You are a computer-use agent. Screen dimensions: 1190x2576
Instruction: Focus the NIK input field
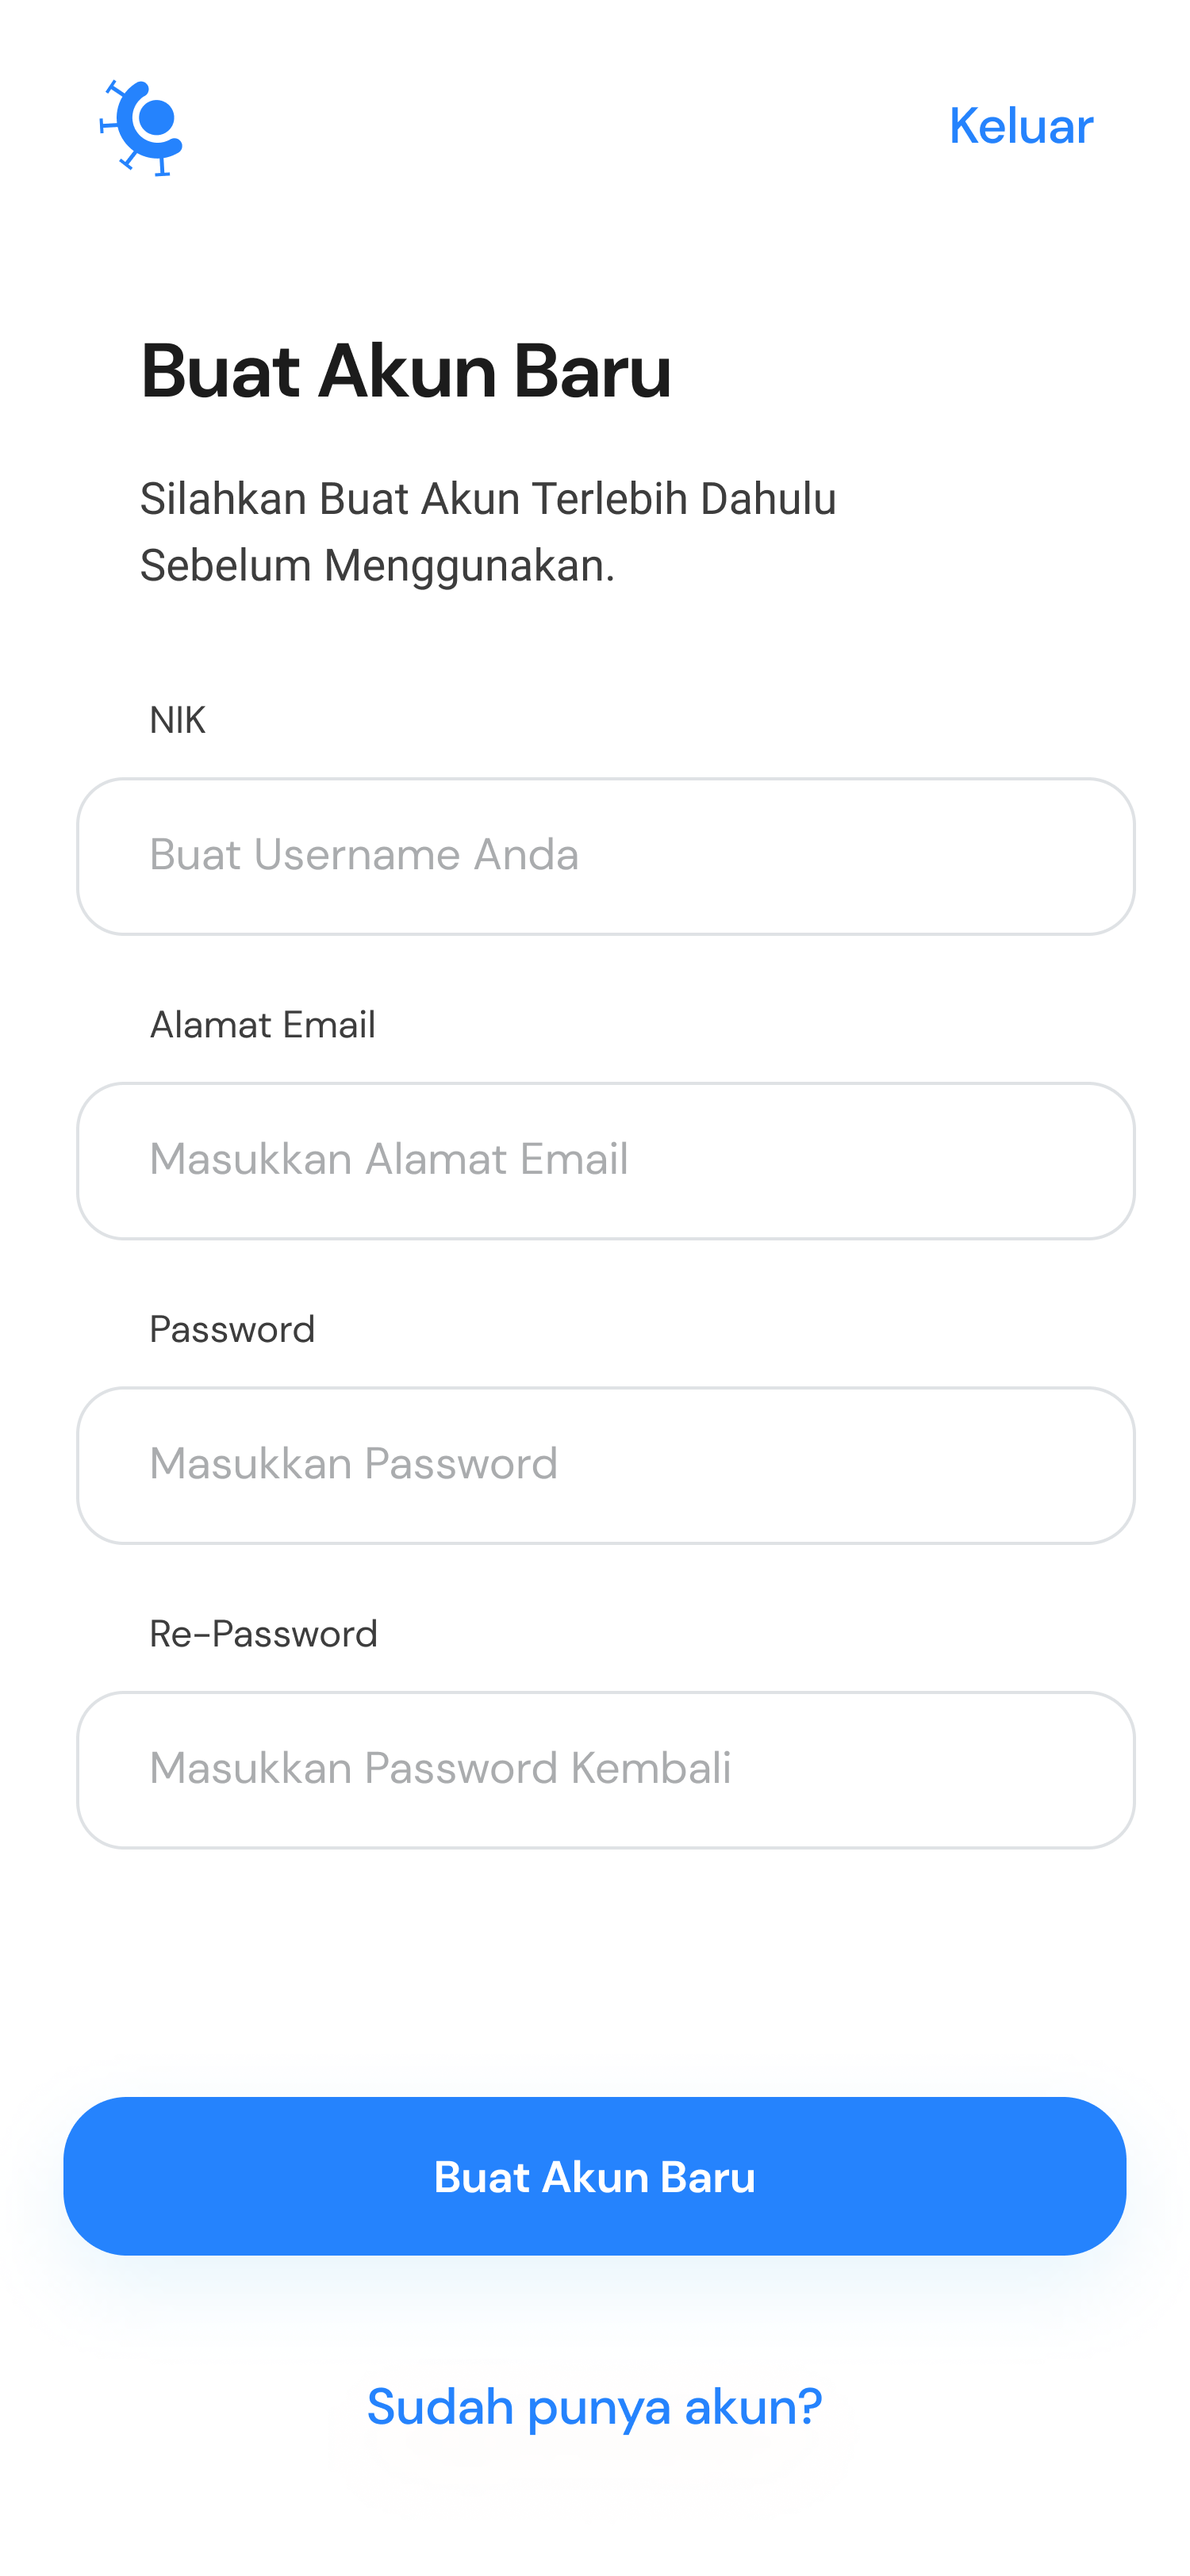pos(606,856)
